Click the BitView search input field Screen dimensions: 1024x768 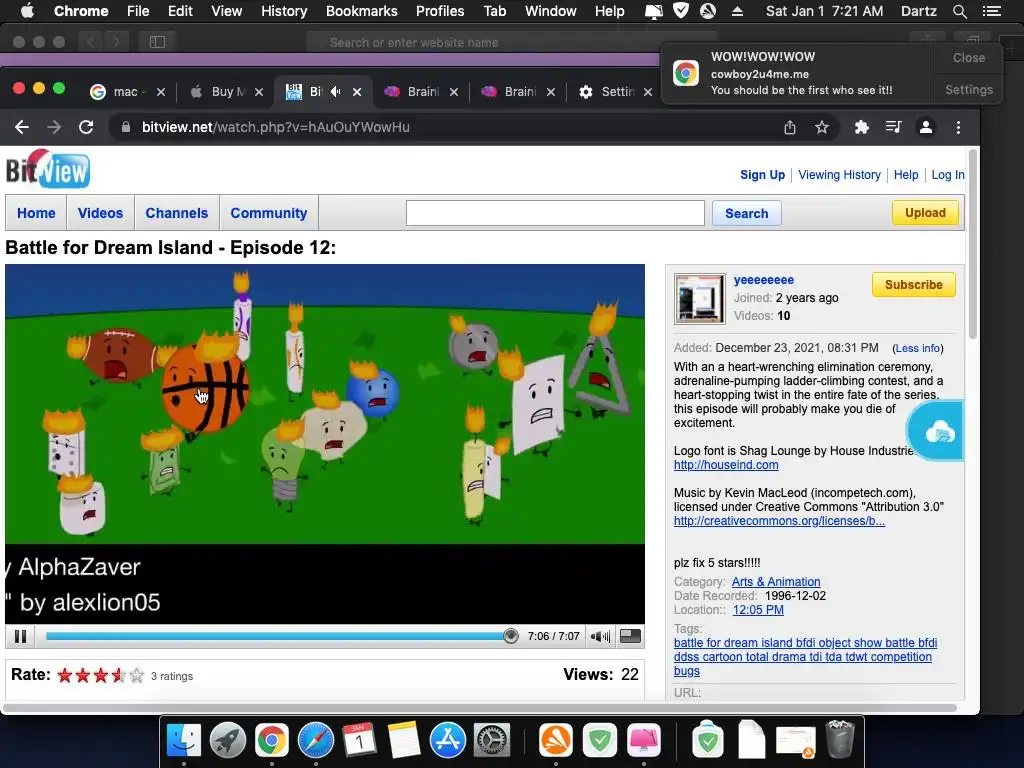tap(555, 213)
